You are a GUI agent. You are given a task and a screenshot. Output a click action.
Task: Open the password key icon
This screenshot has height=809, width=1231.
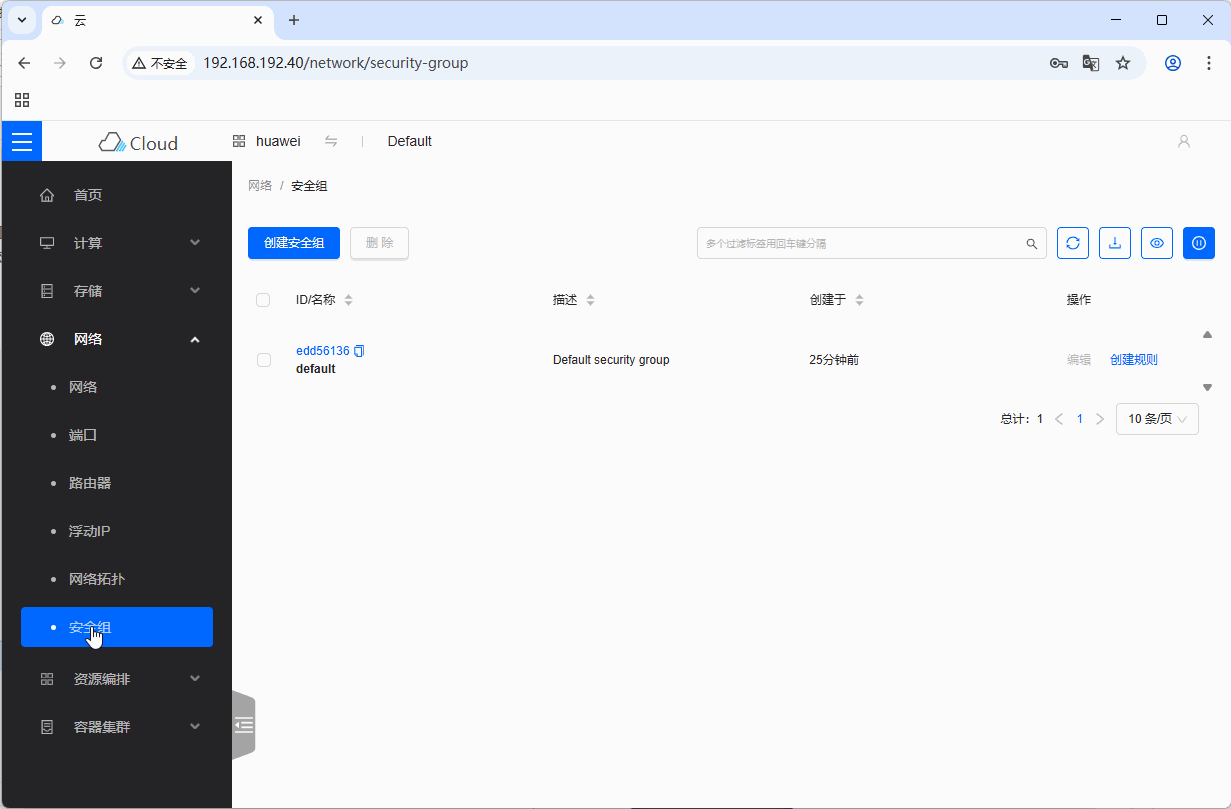1059,63
